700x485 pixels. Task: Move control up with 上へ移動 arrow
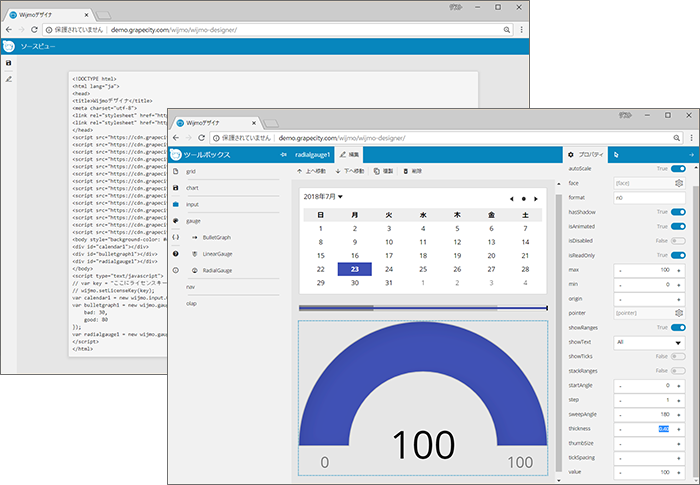[x=299, y=172]
